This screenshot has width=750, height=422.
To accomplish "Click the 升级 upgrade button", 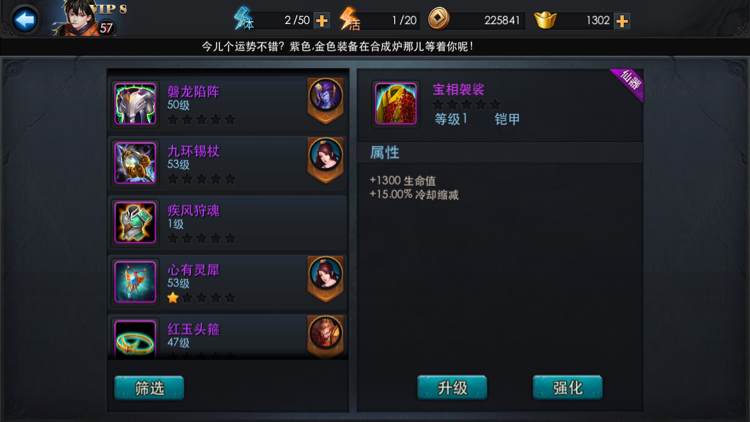I will pyautogui.click(x=452, y=388).
